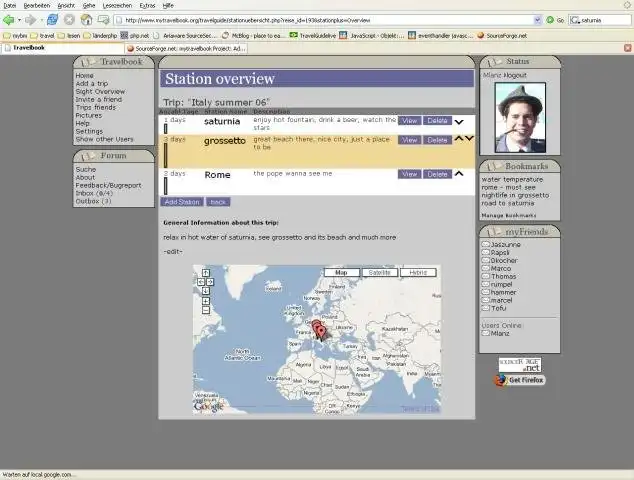Viewport: 634px width, 480px height.
Task: Click the green Go button icon
Action: (x=550, y=20)
